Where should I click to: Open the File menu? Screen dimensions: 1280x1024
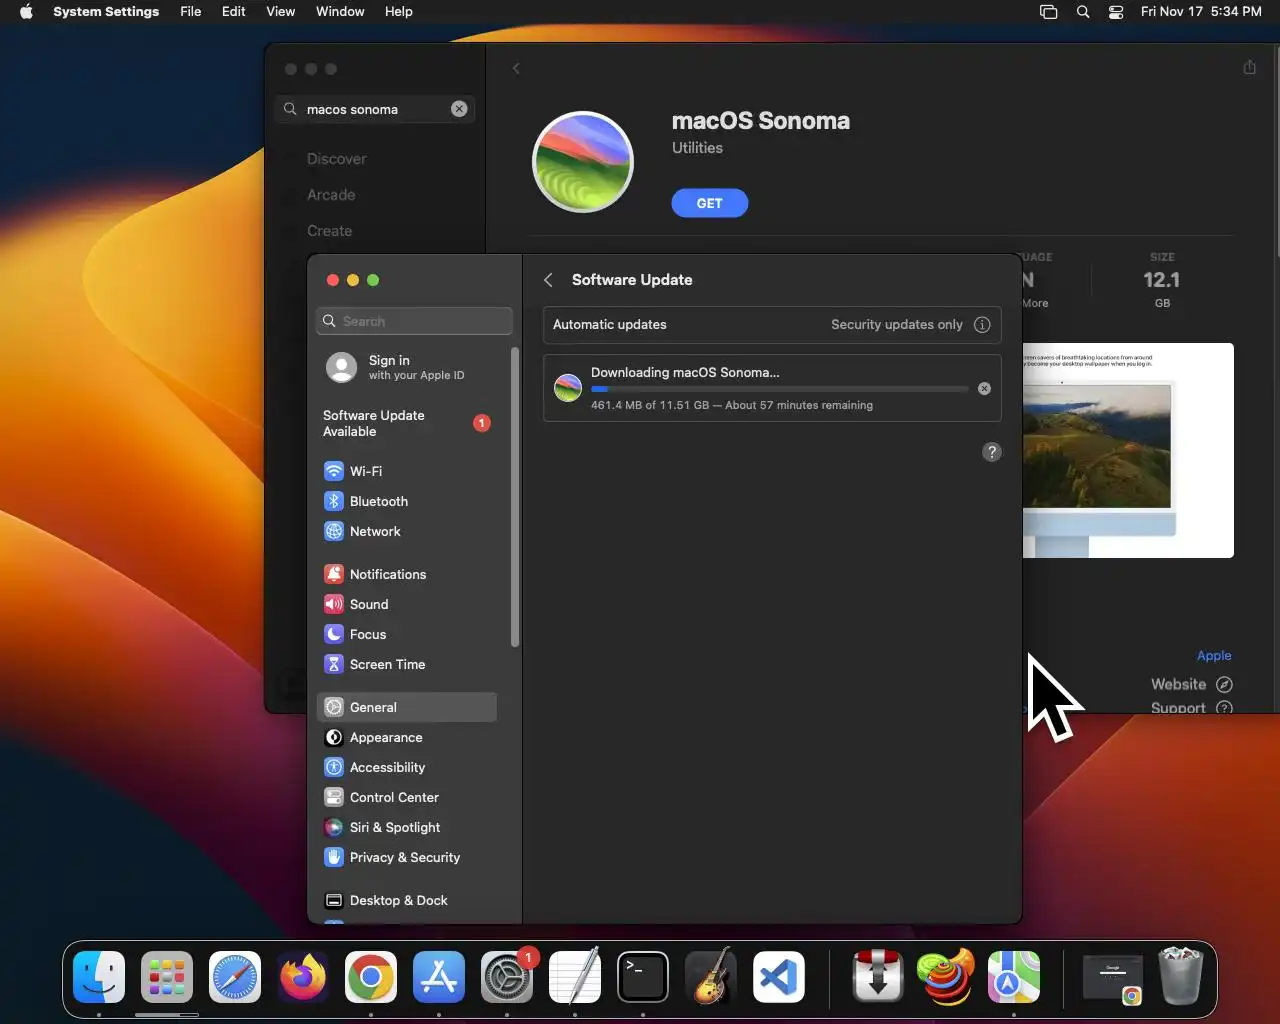[x=190, y=11]
